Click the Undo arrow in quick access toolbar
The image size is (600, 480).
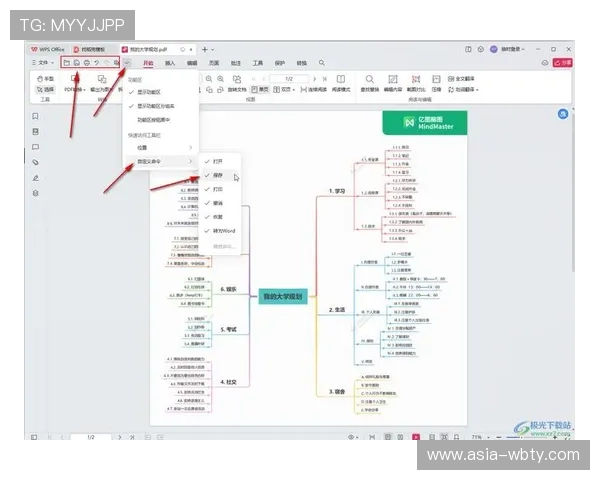97,63
